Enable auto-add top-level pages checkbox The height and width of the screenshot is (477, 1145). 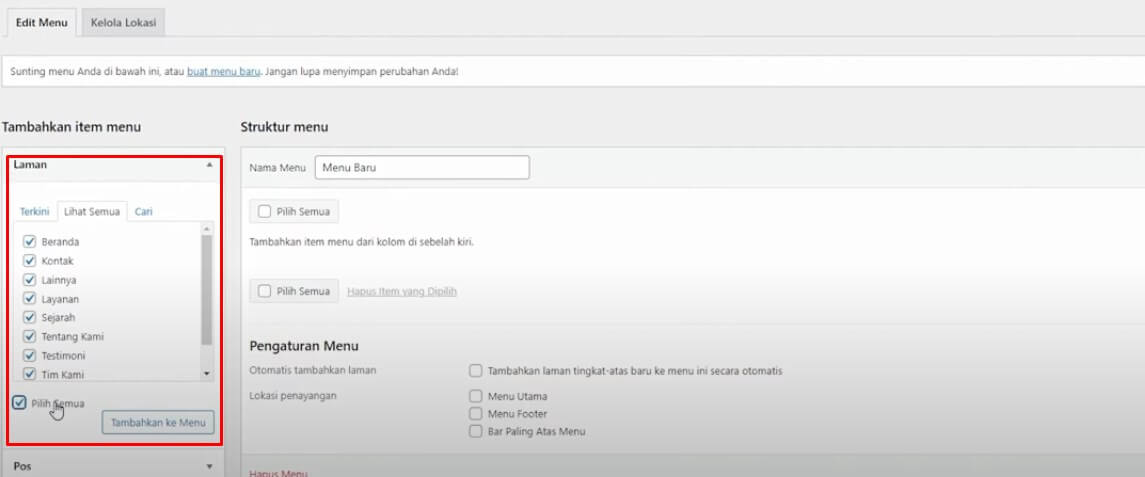pyautogui.click(x=476, y=371)
